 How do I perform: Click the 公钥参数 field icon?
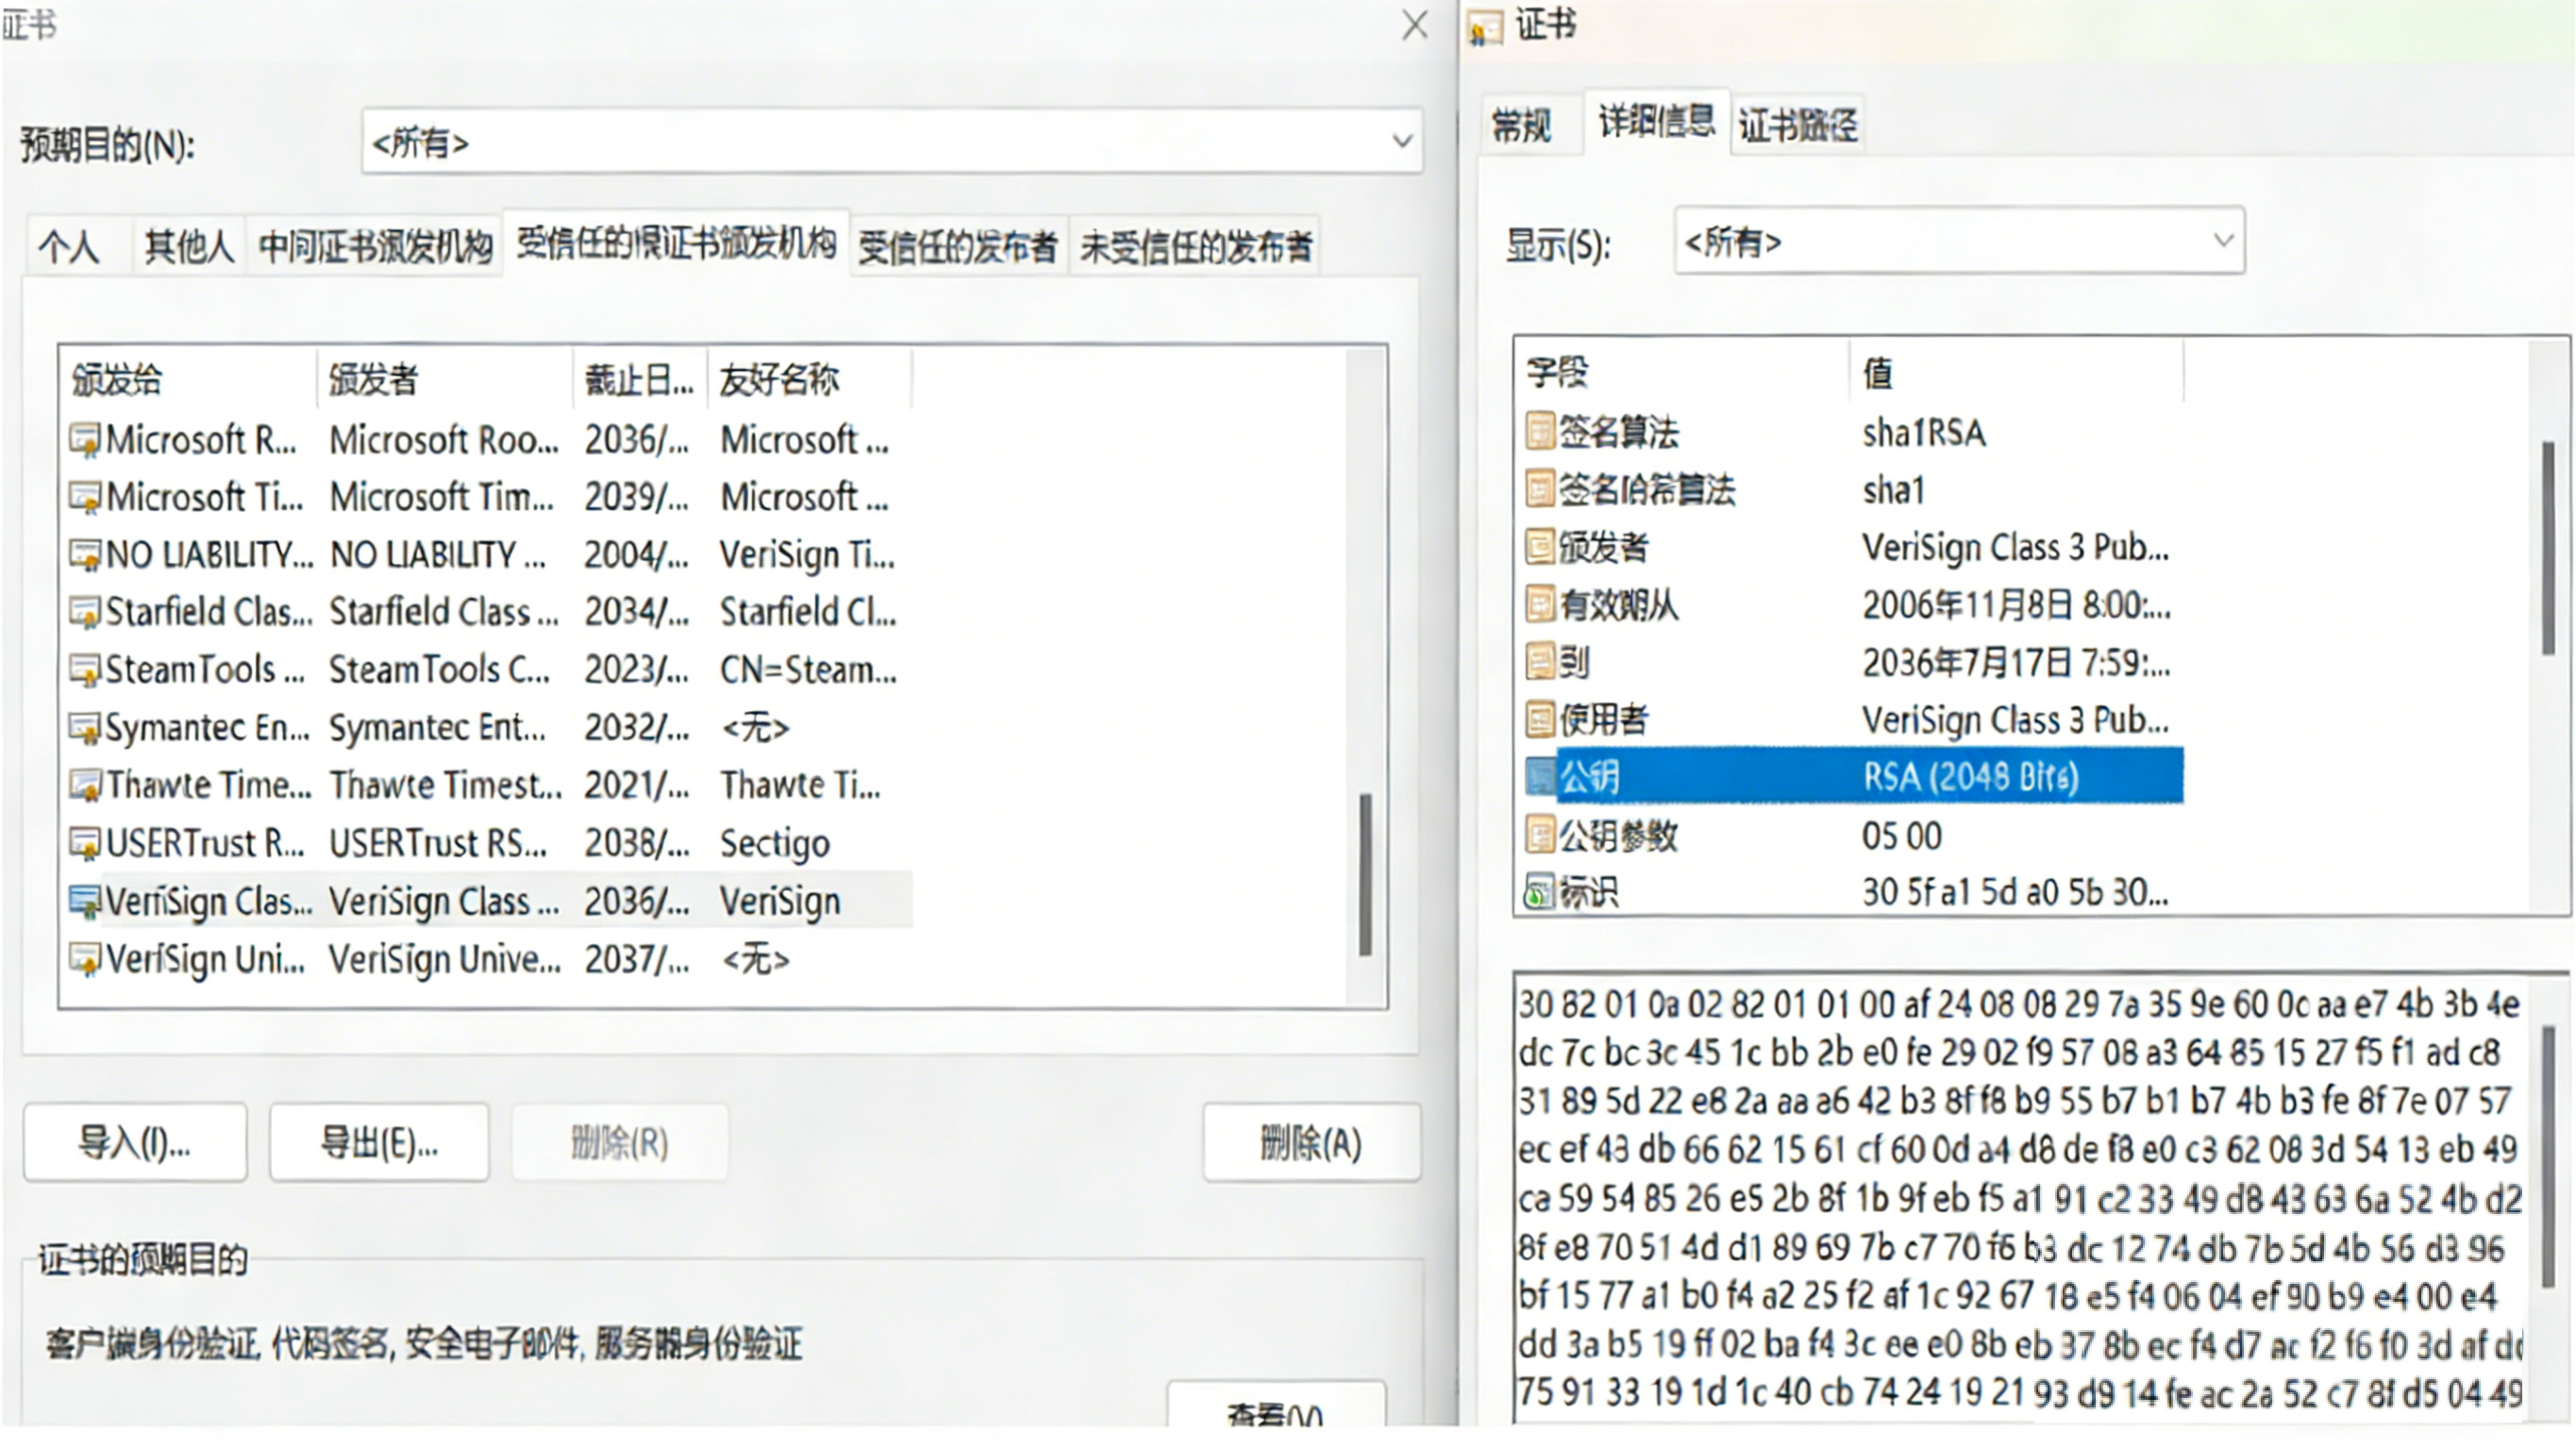(1540, 835)
